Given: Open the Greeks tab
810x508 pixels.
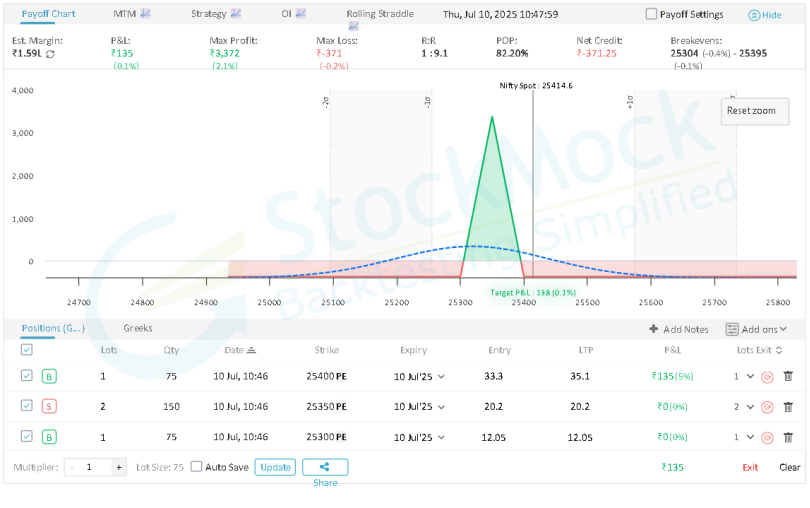Looking at the screenshot, I should 138,328.
